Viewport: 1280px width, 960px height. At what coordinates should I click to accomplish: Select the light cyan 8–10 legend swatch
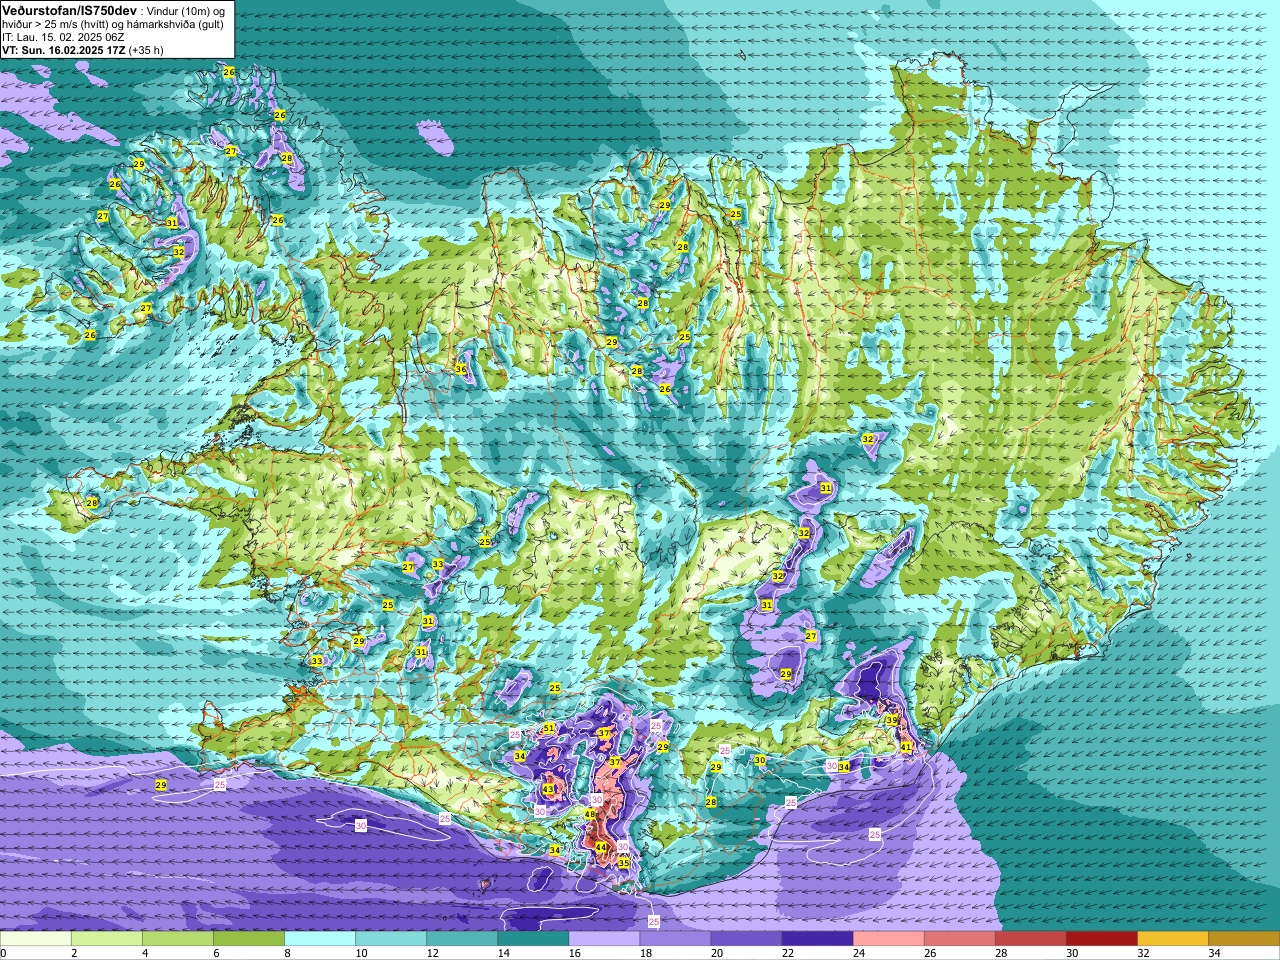coord(320,939)
